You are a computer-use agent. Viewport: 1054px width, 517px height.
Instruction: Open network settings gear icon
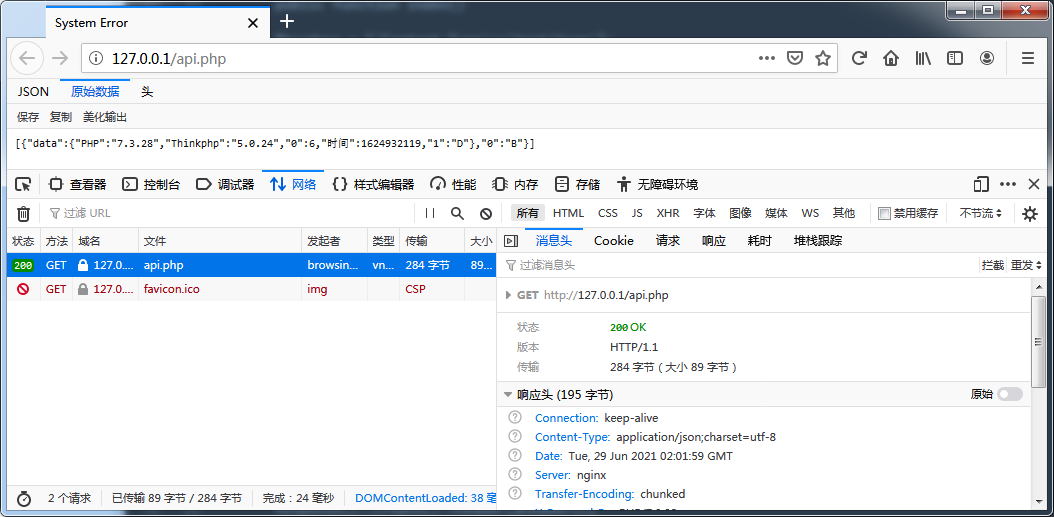pyautogui.click(x=1030, y=214)
